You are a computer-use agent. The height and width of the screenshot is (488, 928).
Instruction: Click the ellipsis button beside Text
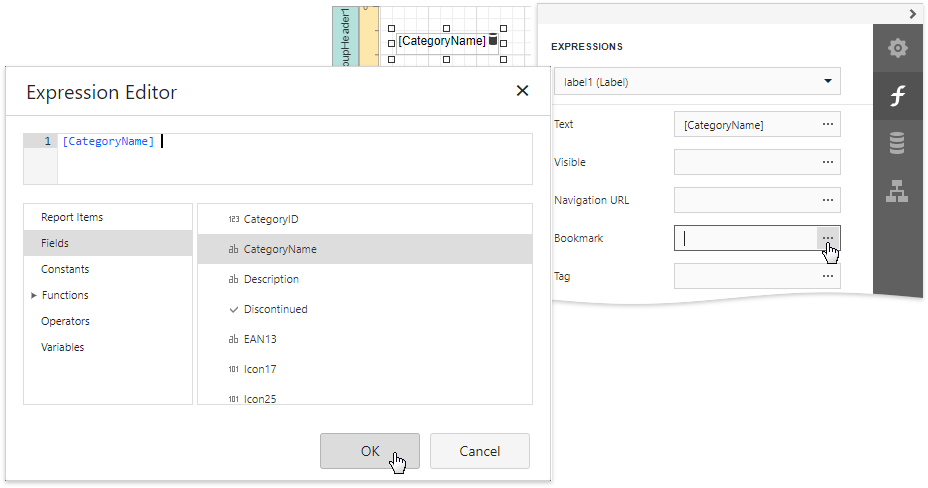click(828, 124)
